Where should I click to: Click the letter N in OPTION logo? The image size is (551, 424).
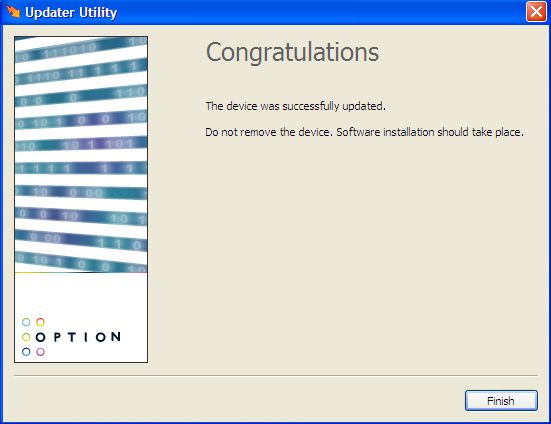[x=116, y=337]
